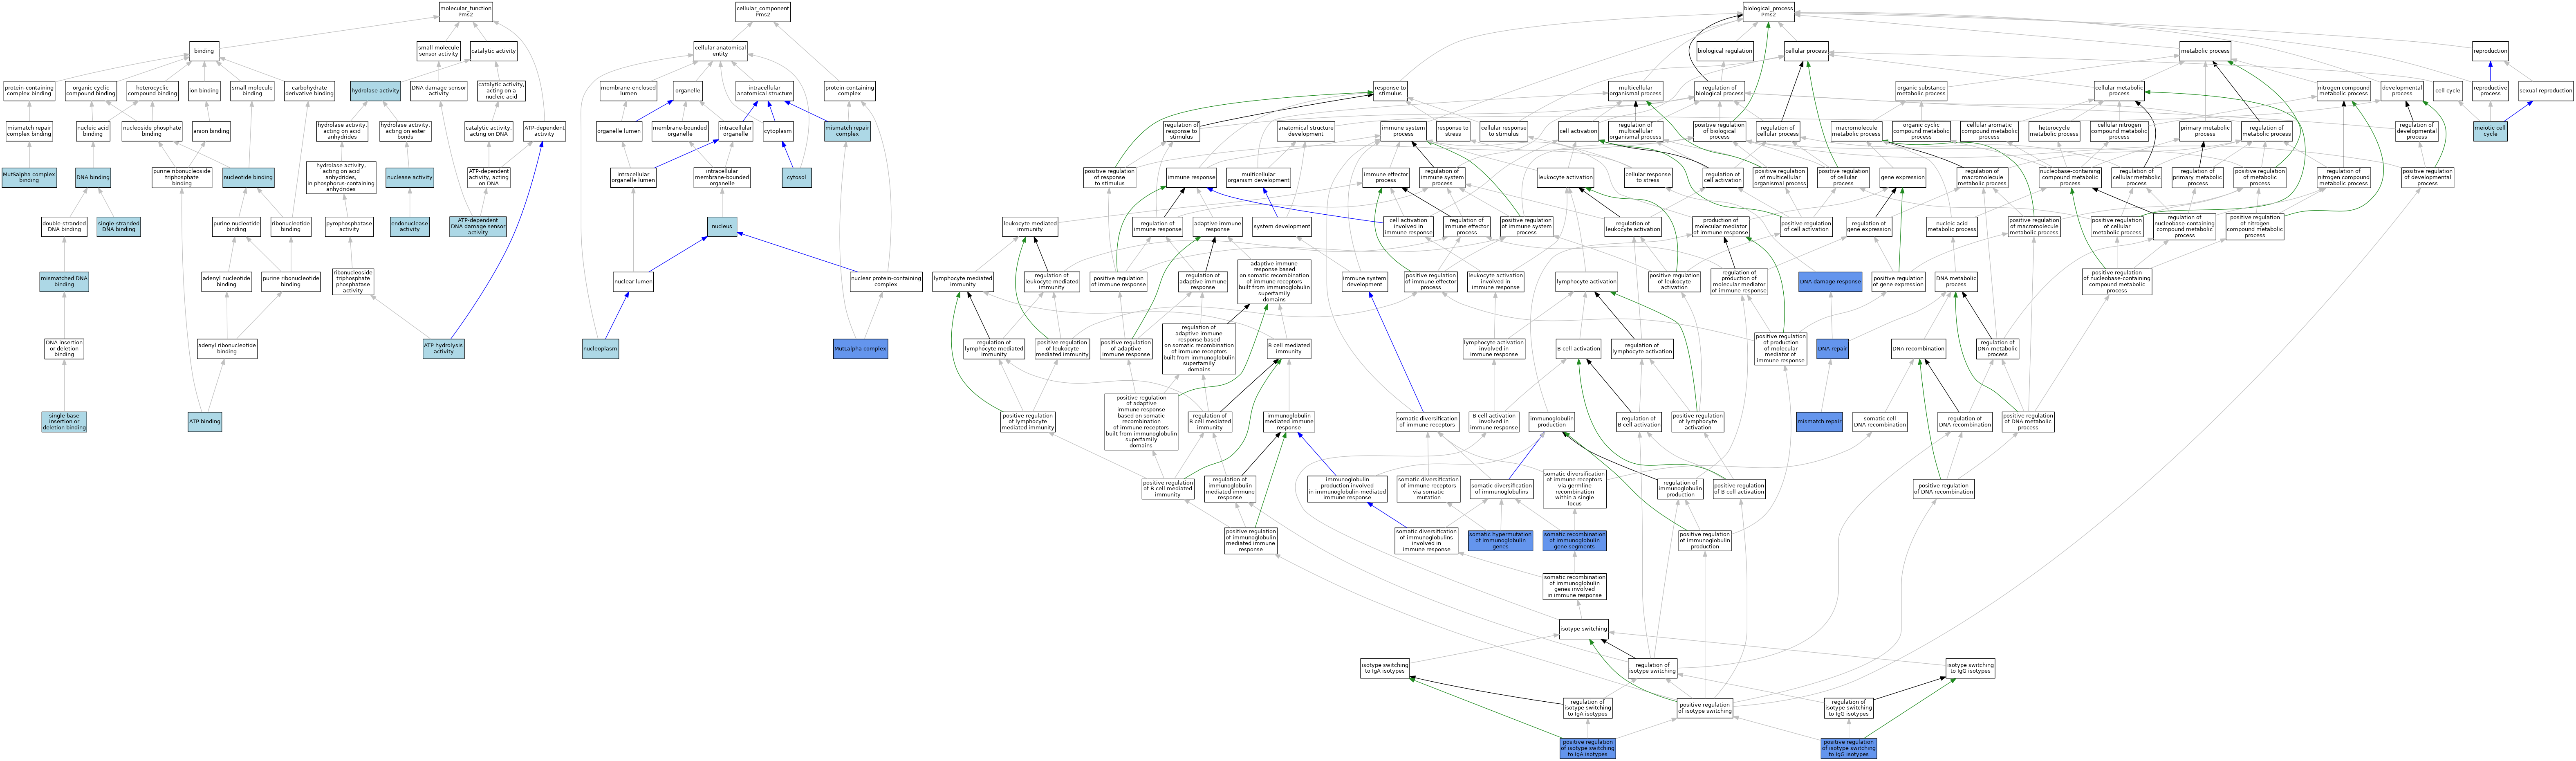Select the 'immunoglobulin production' node
The width and height of the screenshot is (2576, 761).
pyautogui.click(x=1552, y=422)
